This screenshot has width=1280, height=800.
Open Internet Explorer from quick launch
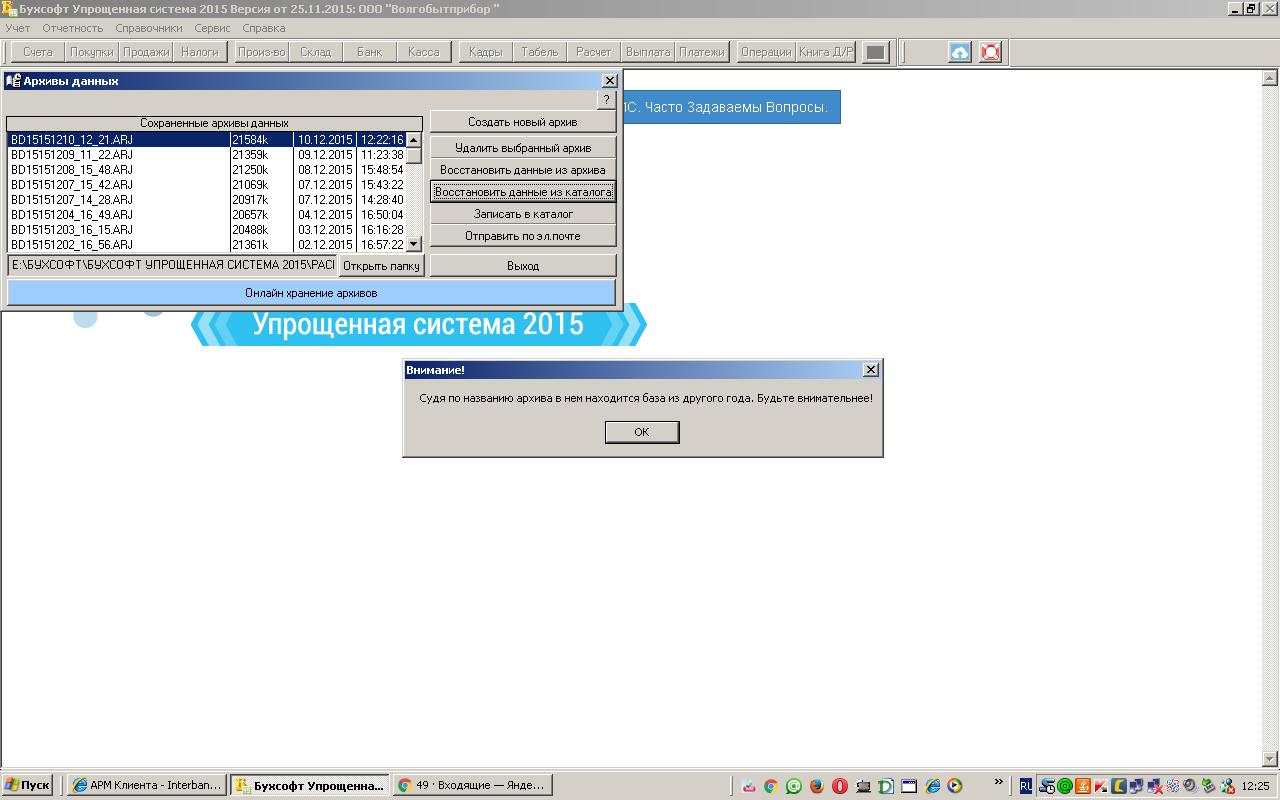(x=932, y=786)
